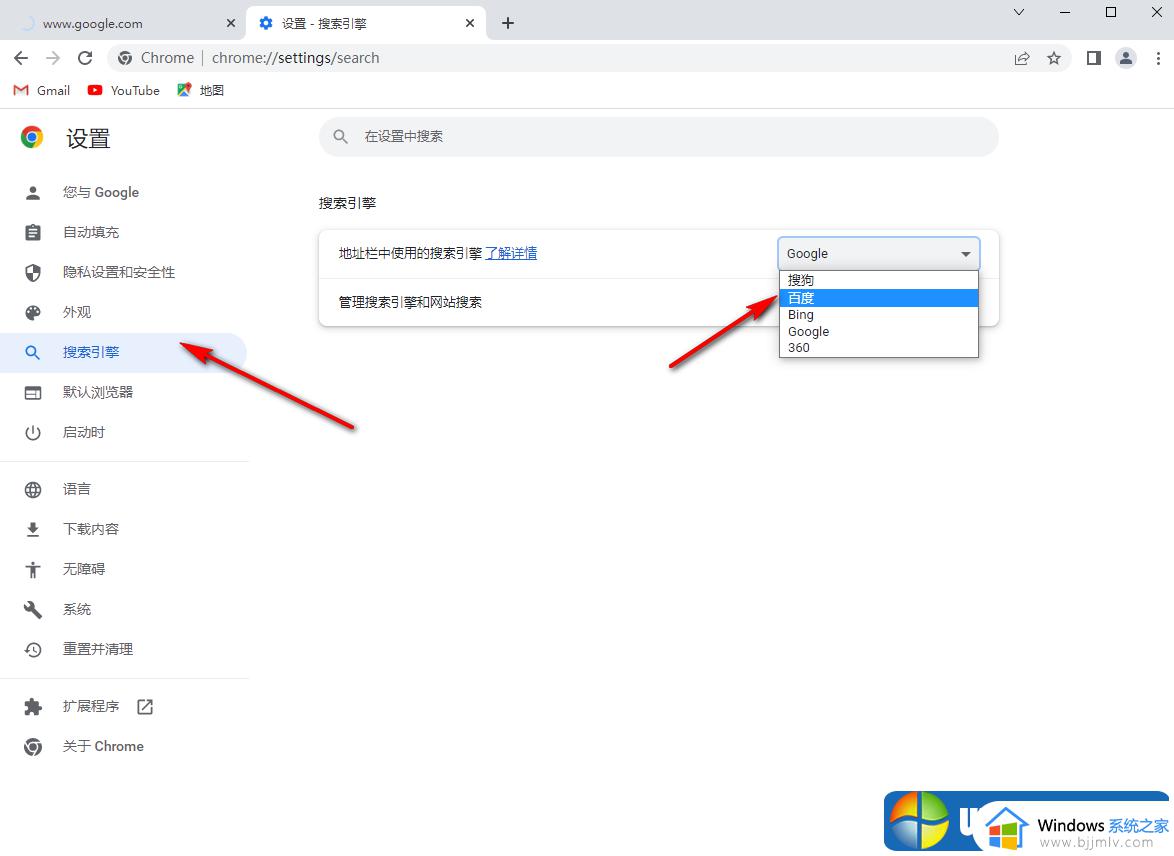Image resolution: width=1174 pixels, height=856 pixels.
Task: Choose 搜狗 from the dropdown list
Action: [x=878, y=280]
